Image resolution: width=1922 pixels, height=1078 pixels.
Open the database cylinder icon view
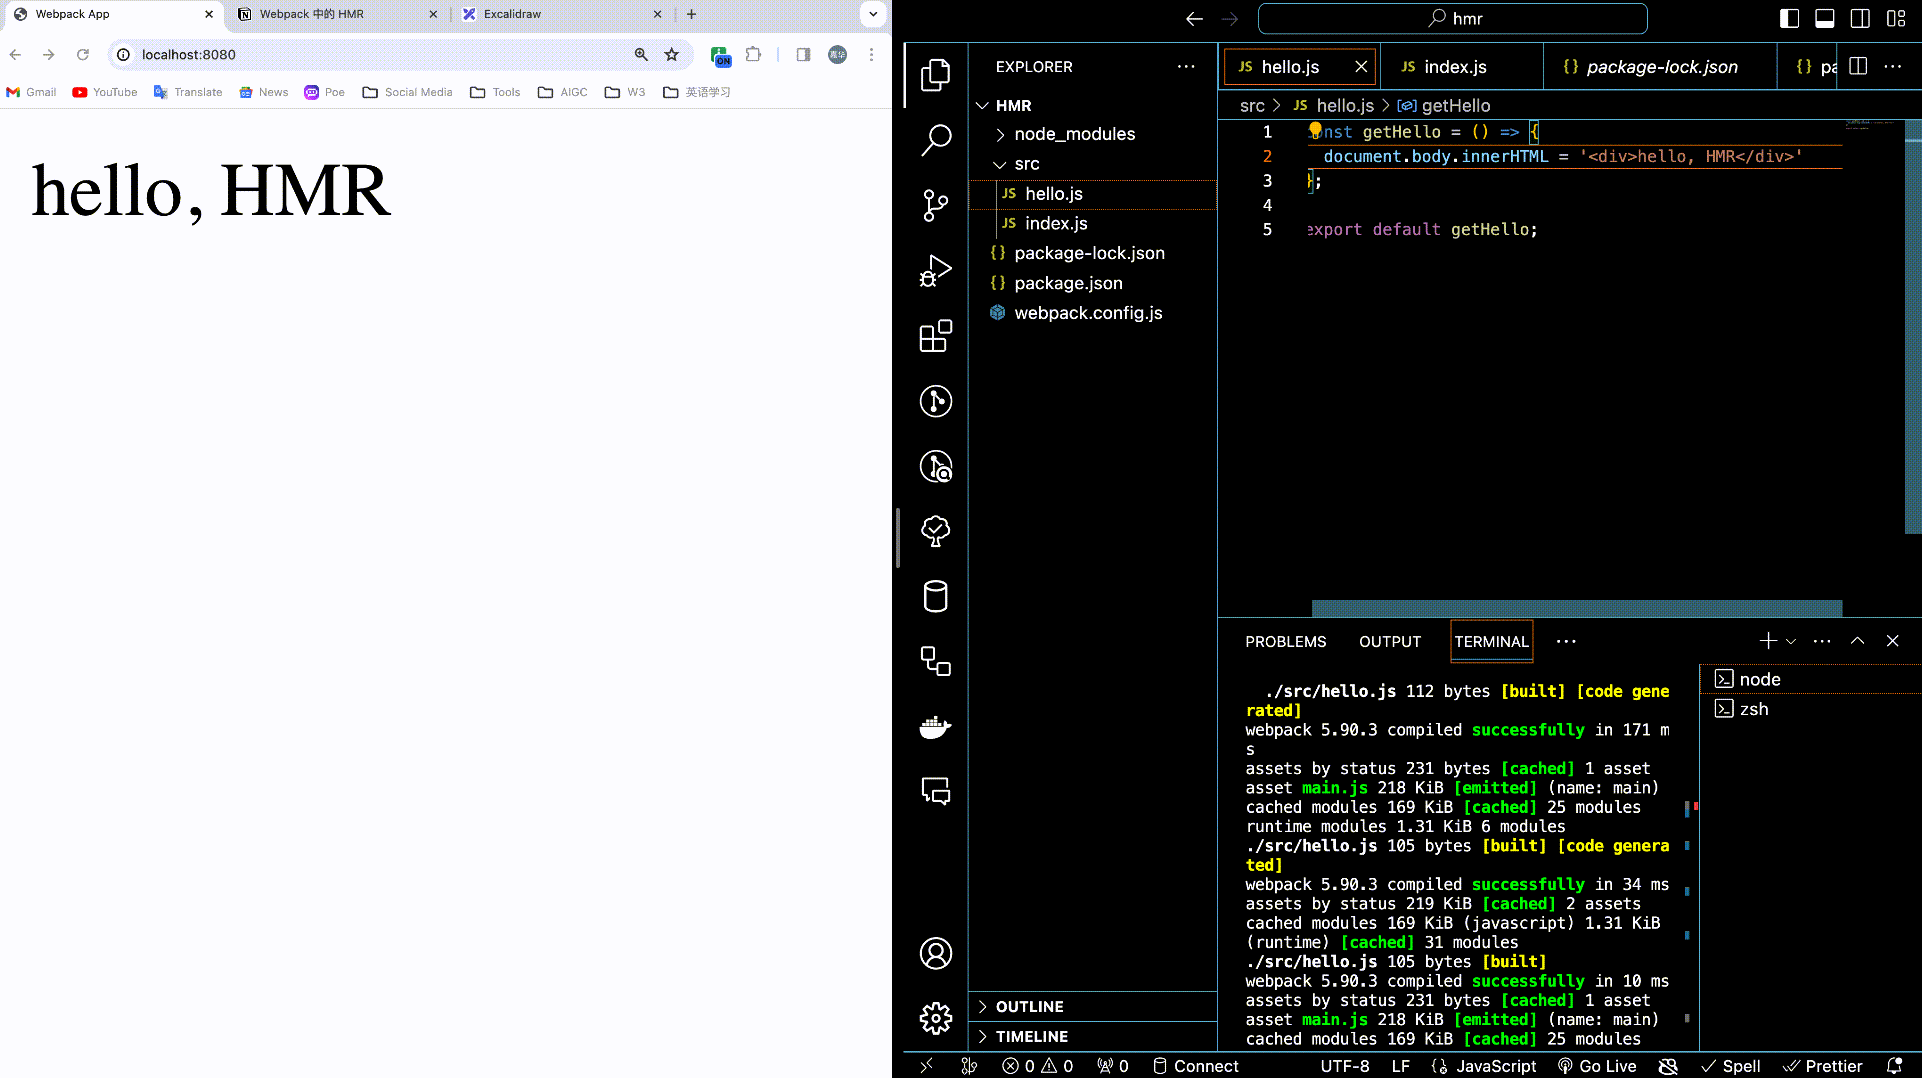click(935, 596)
